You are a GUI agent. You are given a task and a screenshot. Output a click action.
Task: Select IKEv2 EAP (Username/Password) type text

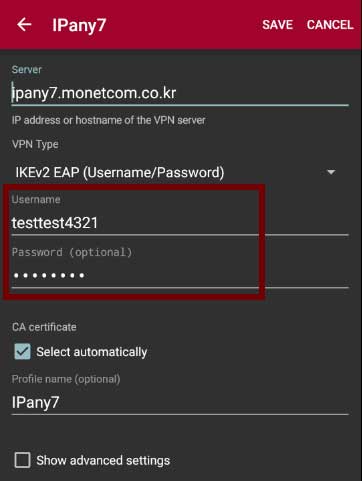tap(120, 172)
